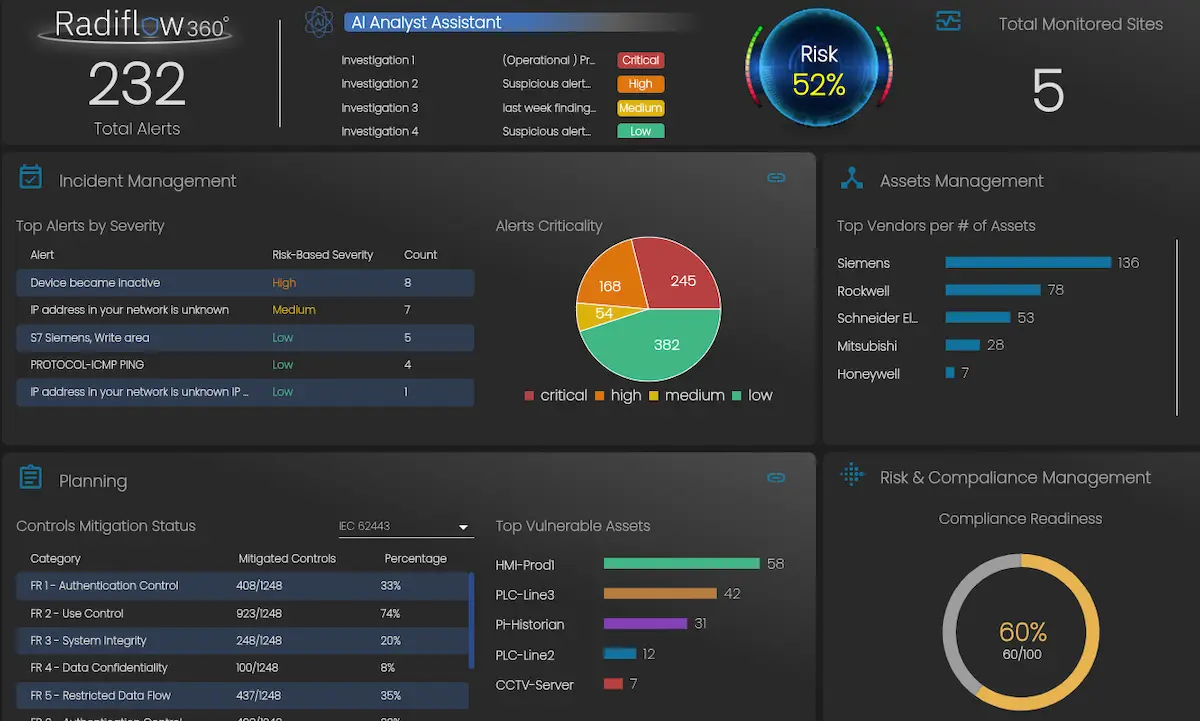
Task: Toggle the low legend item
Action: point(753,395)
